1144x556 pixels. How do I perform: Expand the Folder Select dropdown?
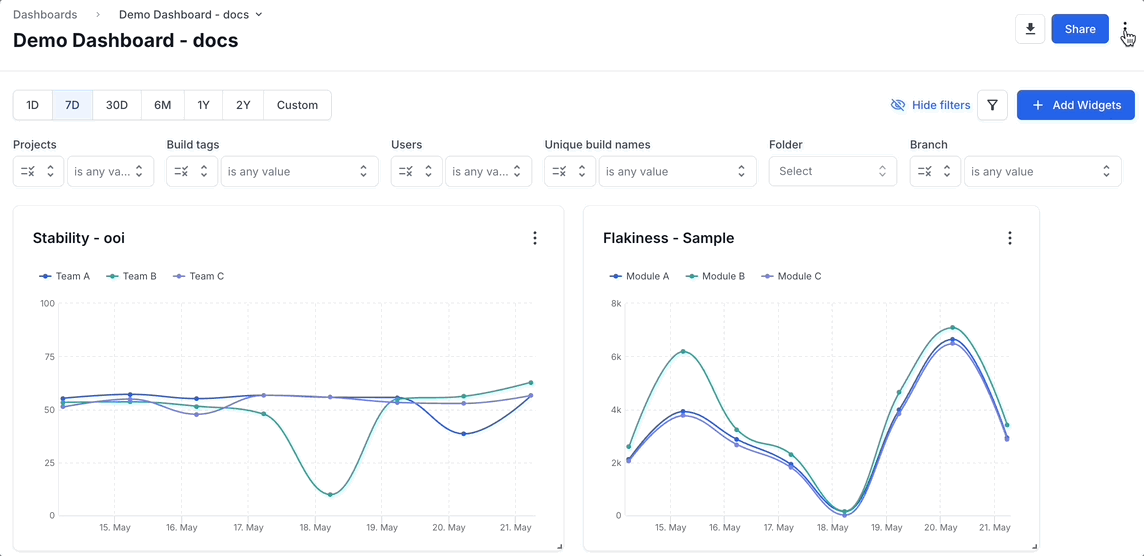[832, 171]
